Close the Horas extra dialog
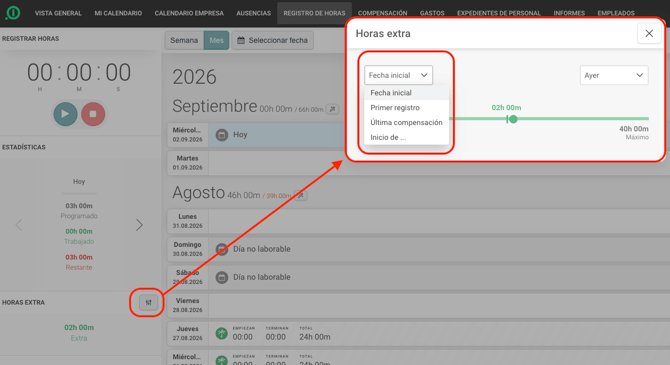The height and width of the screenshot is (365, 670). (x=649, y=33)
